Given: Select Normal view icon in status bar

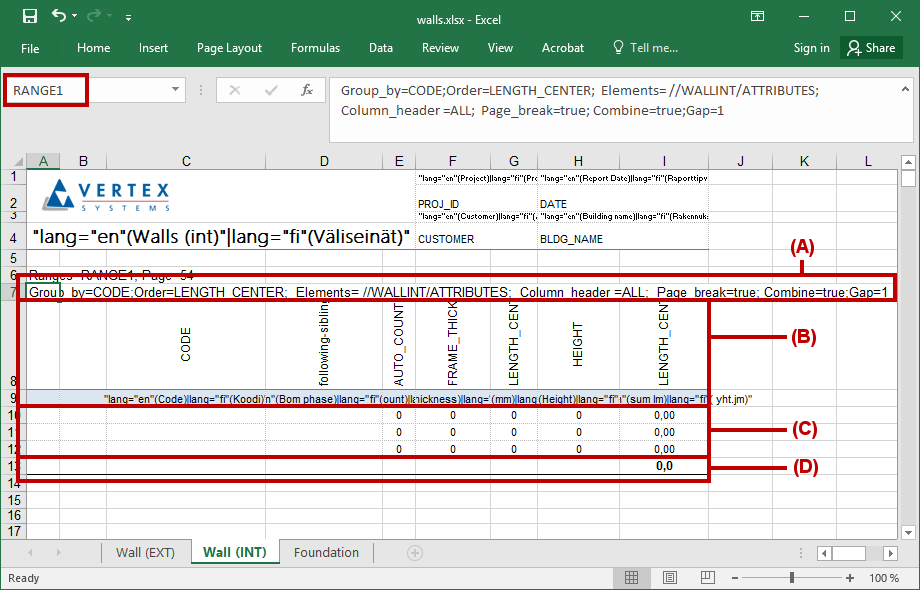Looking at the screenshot, I should click(632, 578).
